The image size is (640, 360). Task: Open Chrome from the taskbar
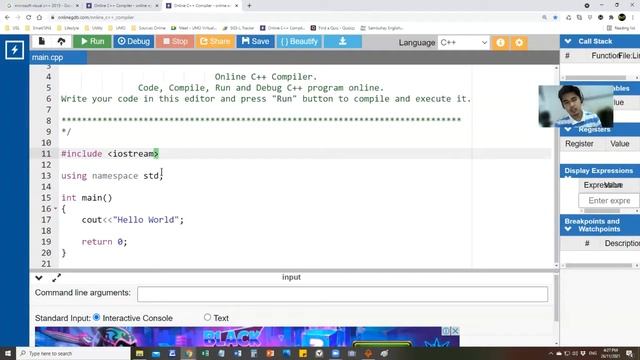[x=188, y=353]
